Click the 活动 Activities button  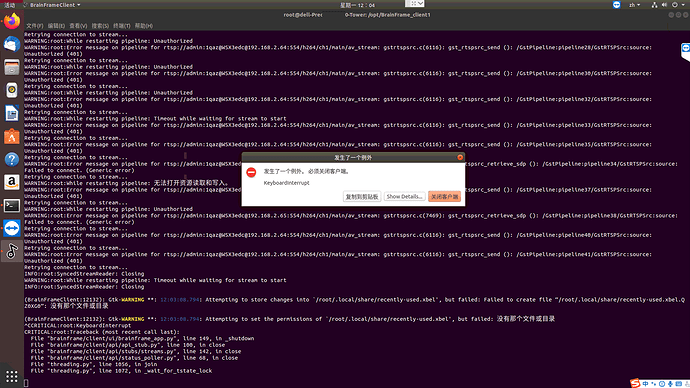(x=10, y=5)
